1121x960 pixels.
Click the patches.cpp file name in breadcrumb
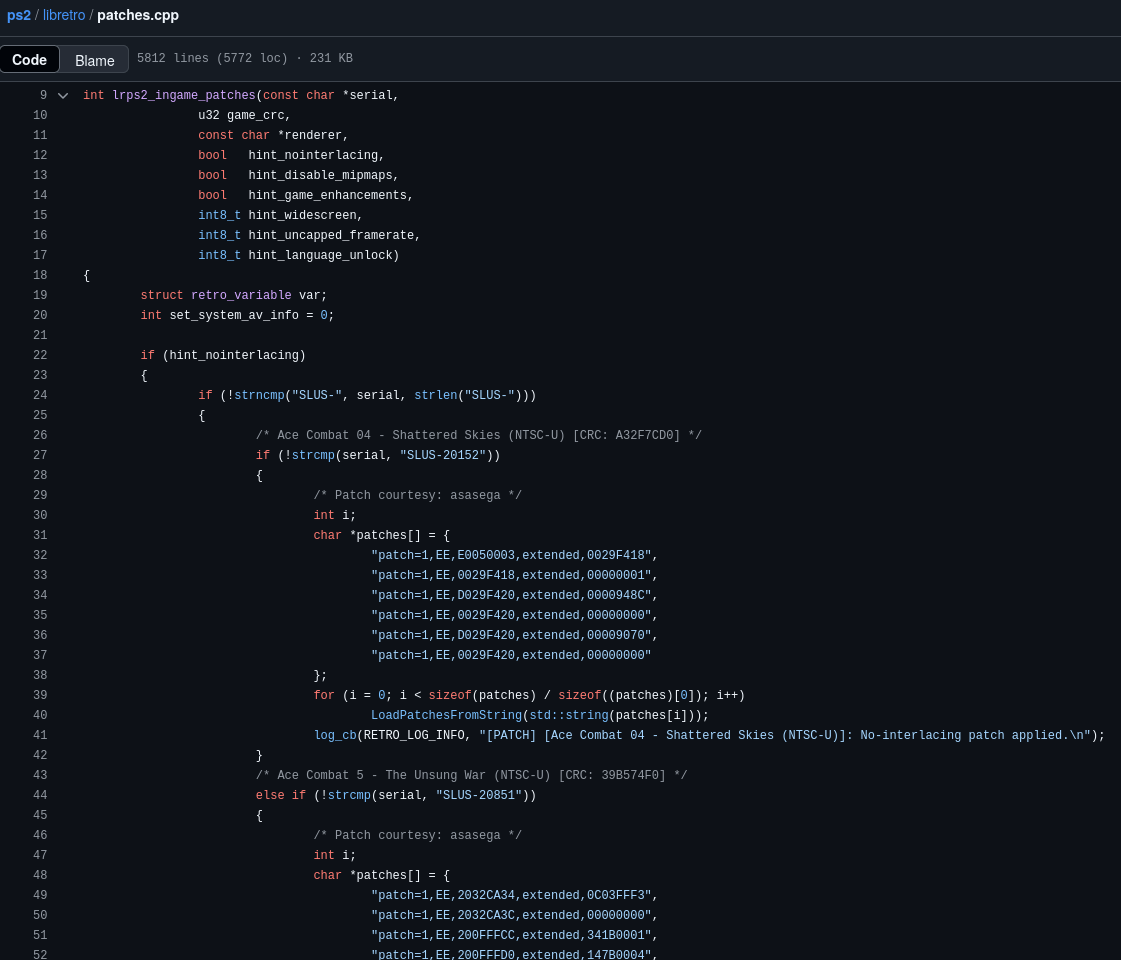(x=138, y=15)
